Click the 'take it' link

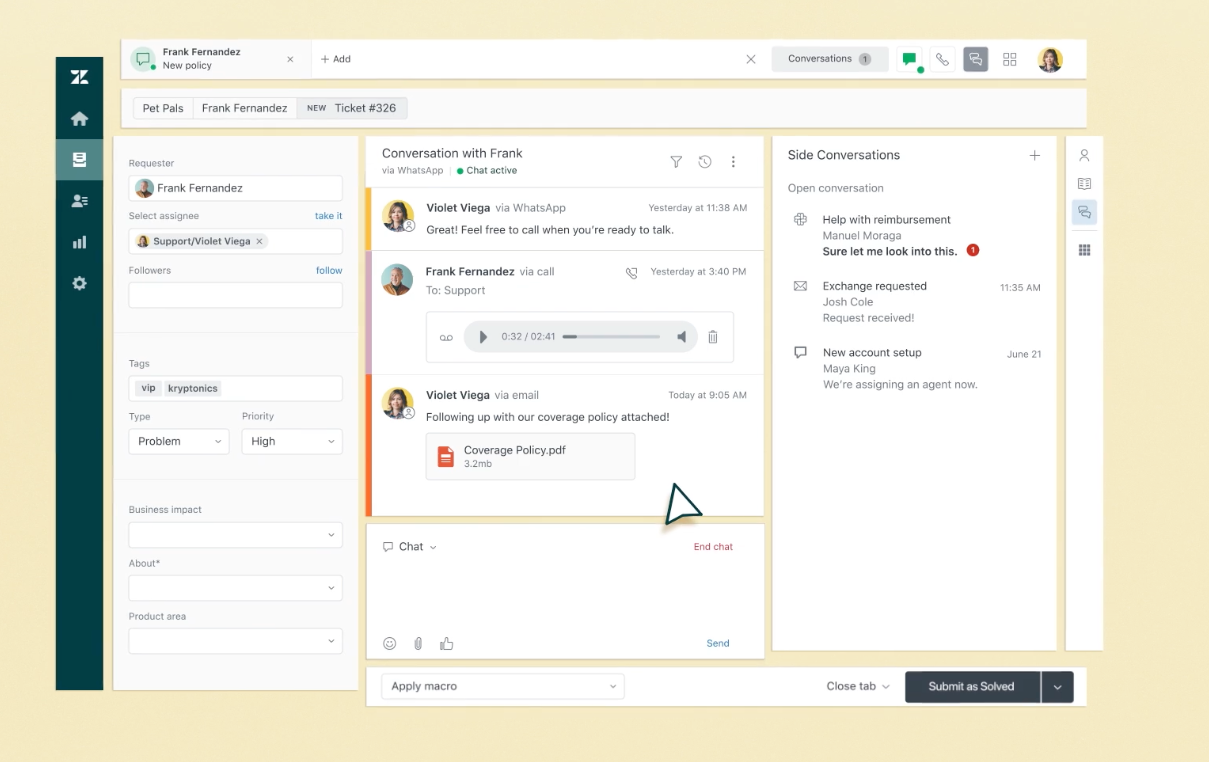pyautogui.click(x=328, y=216)
